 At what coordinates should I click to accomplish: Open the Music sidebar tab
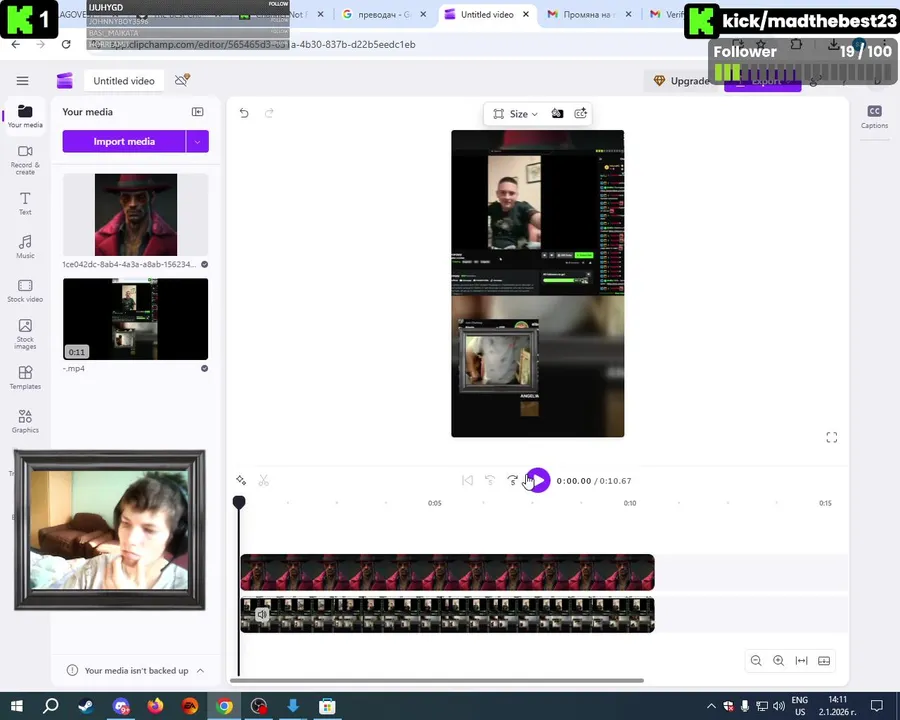tap(25, 247)
